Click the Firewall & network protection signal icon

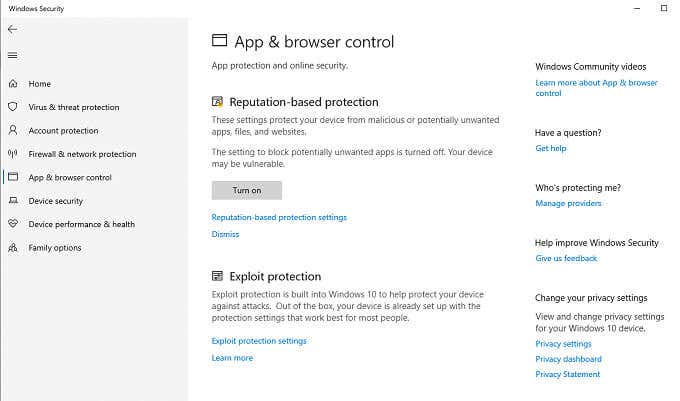13,154
